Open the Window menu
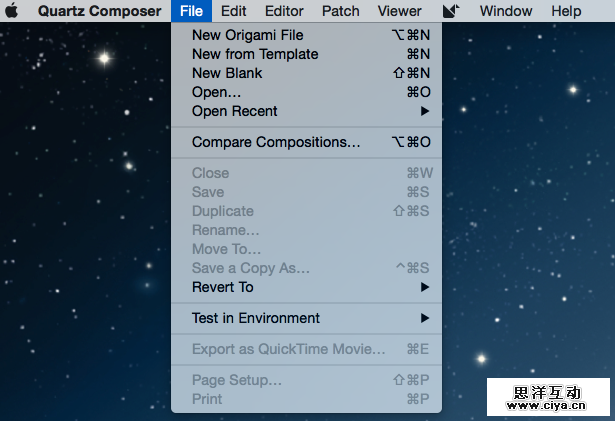Screen dimensions: 615x421 pyautogui.click(x=506, y=11)
